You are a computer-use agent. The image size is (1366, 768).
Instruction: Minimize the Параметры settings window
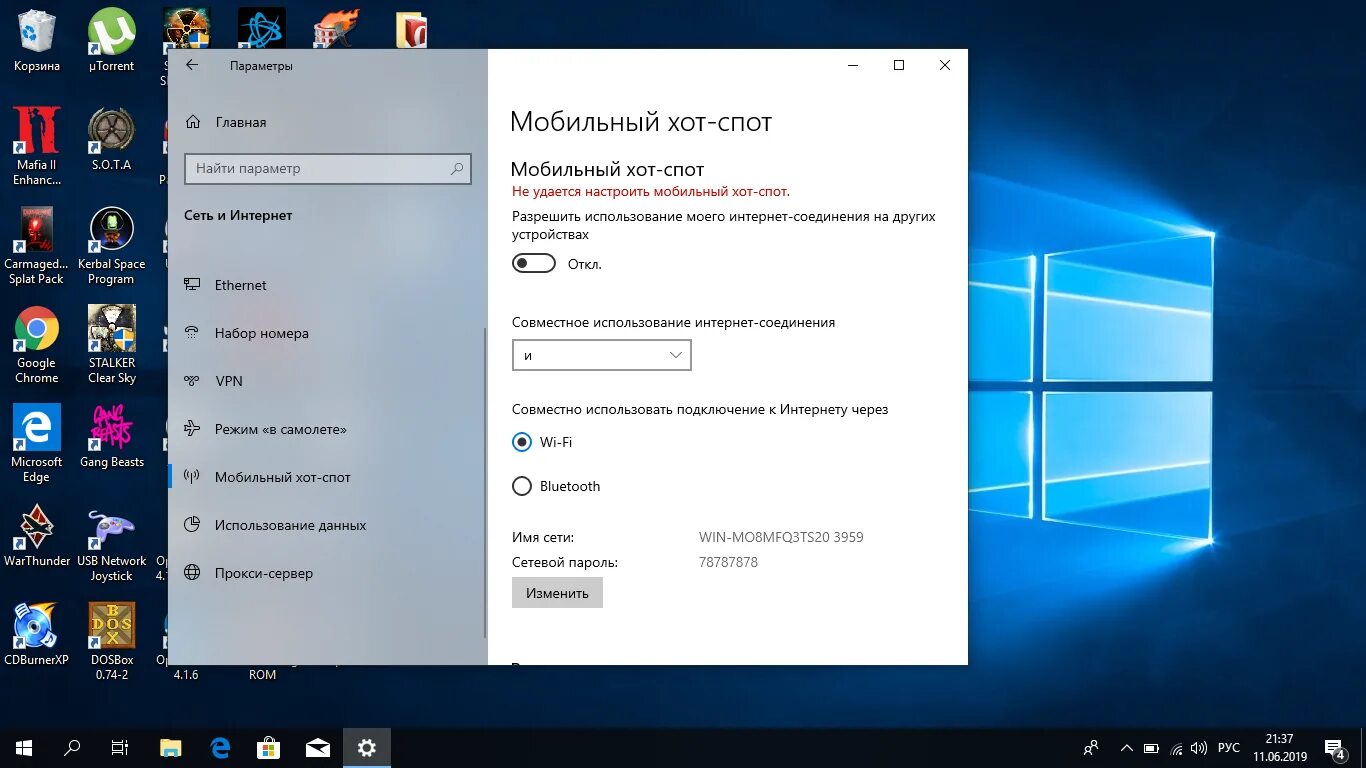tap(853, 65)
